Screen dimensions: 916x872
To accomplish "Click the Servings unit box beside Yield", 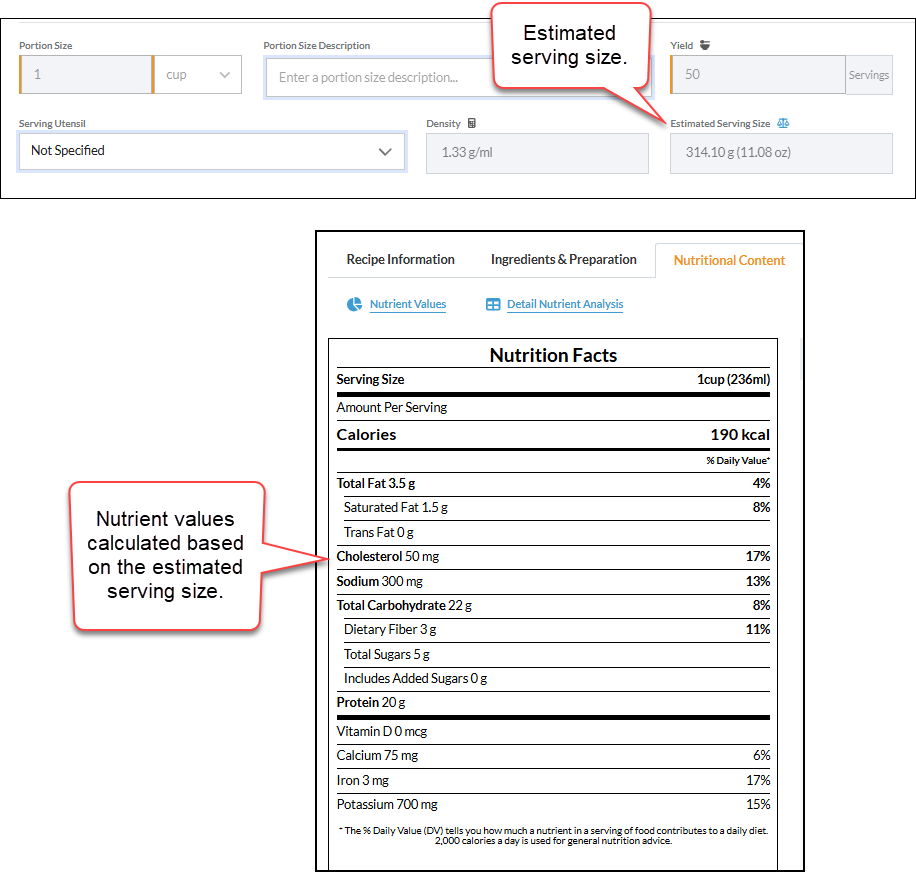I will 869,75.
